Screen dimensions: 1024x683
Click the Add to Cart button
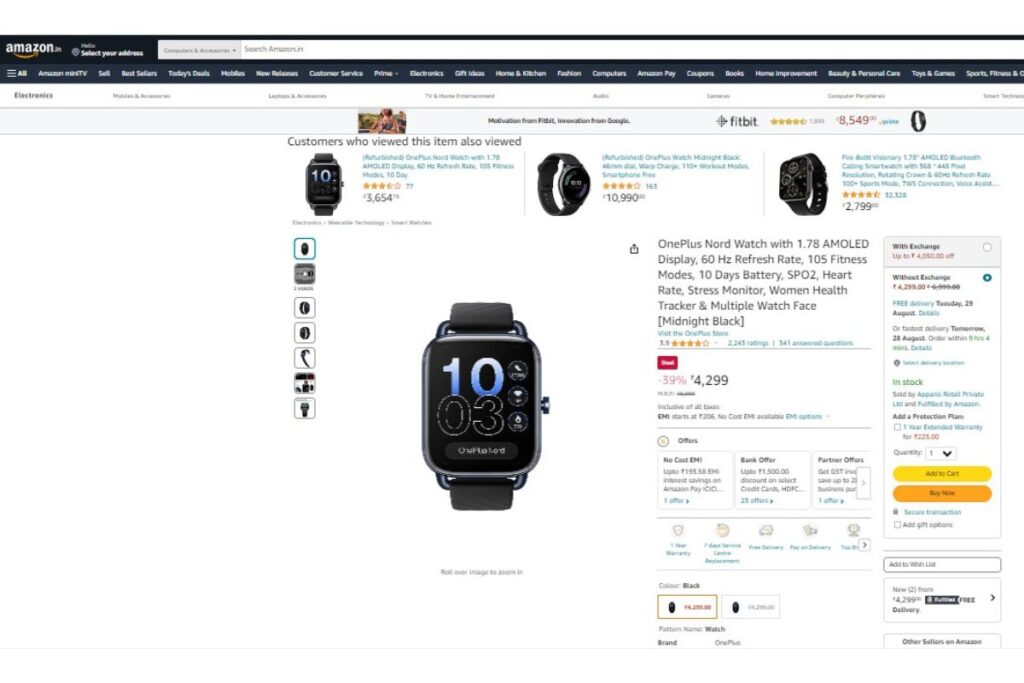[942, 473]
